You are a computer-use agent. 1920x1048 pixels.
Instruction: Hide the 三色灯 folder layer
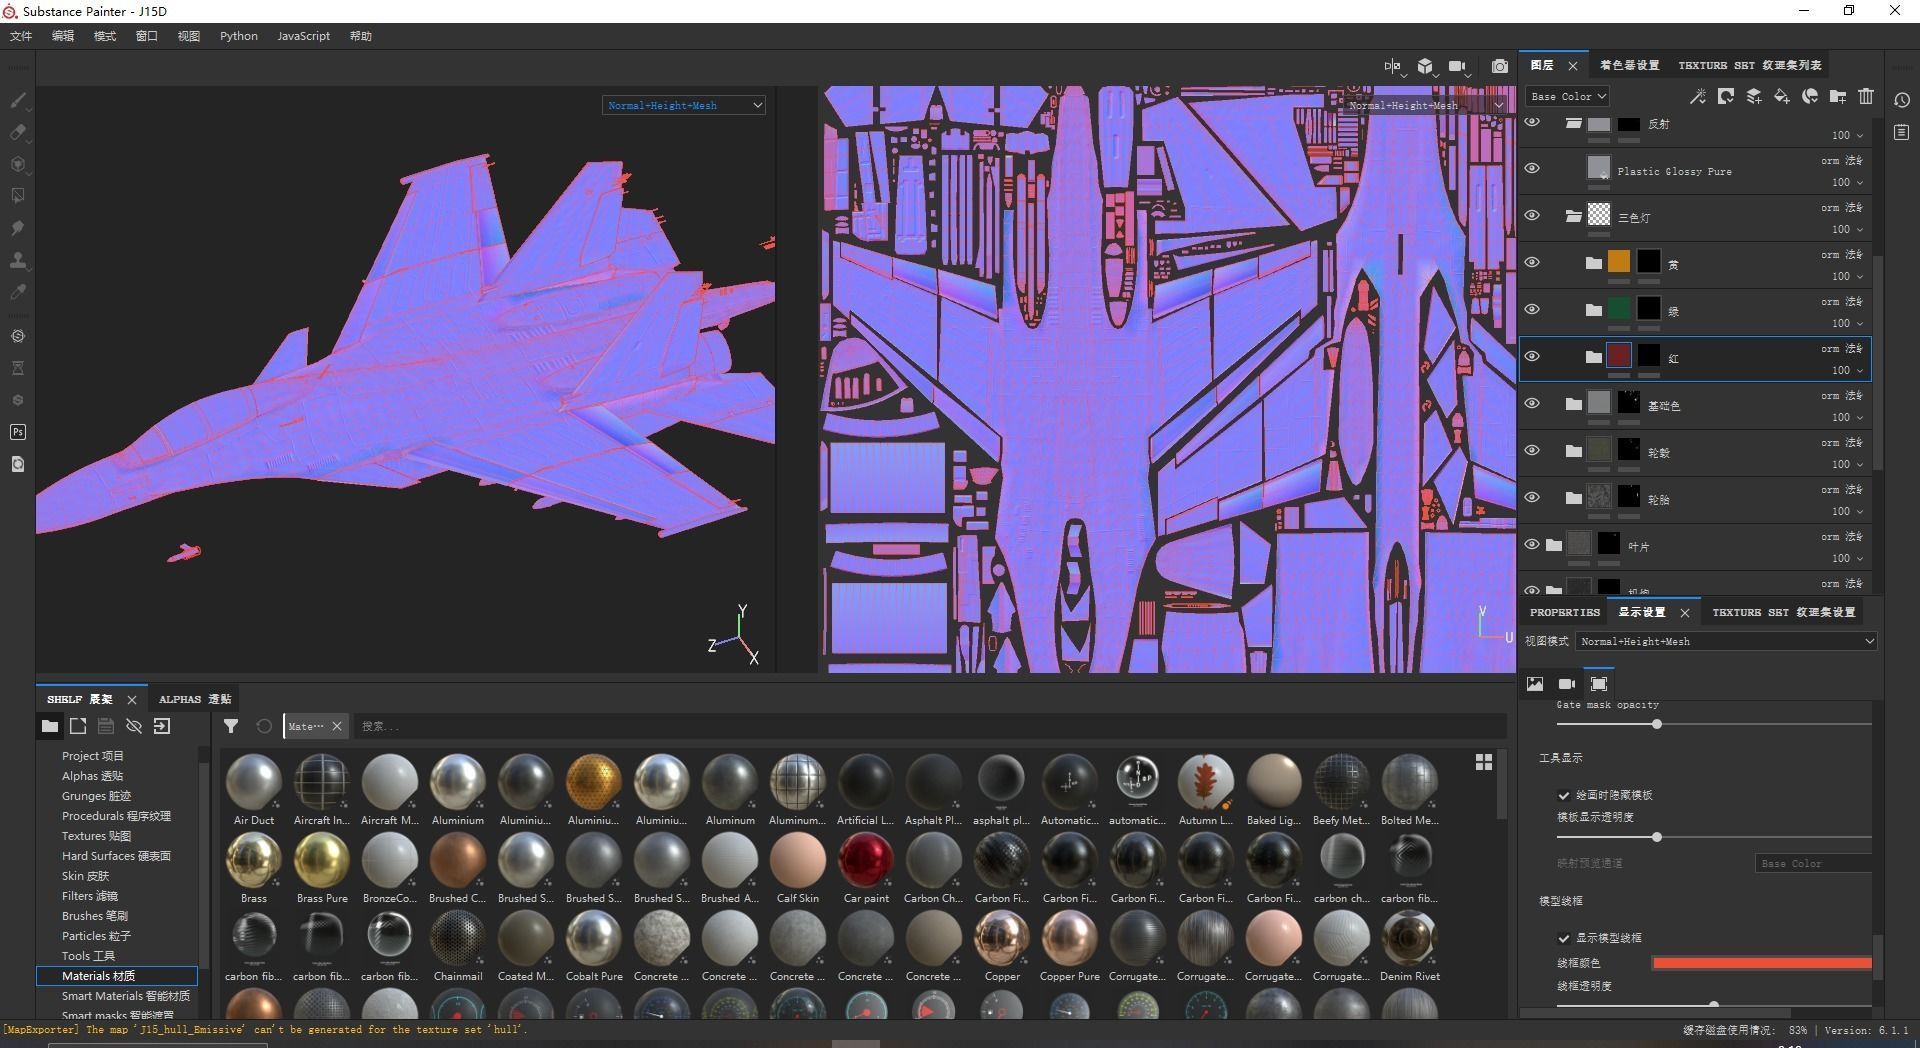point(1532,215)
